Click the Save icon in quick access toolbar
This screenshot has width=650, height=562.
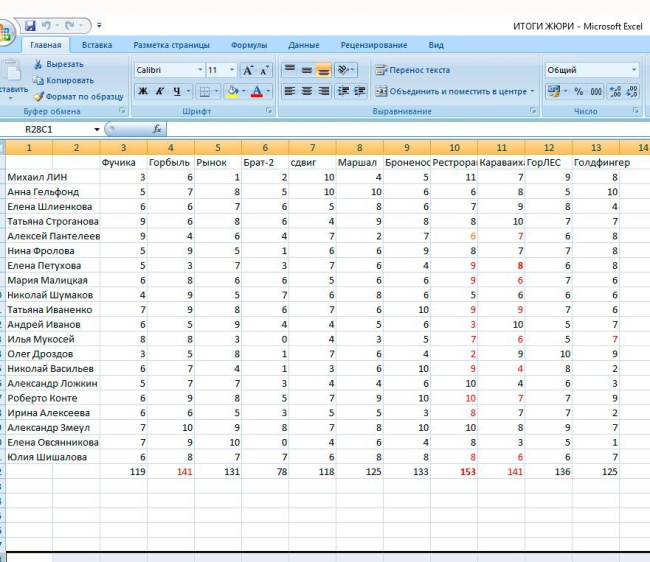coord(30,24)
